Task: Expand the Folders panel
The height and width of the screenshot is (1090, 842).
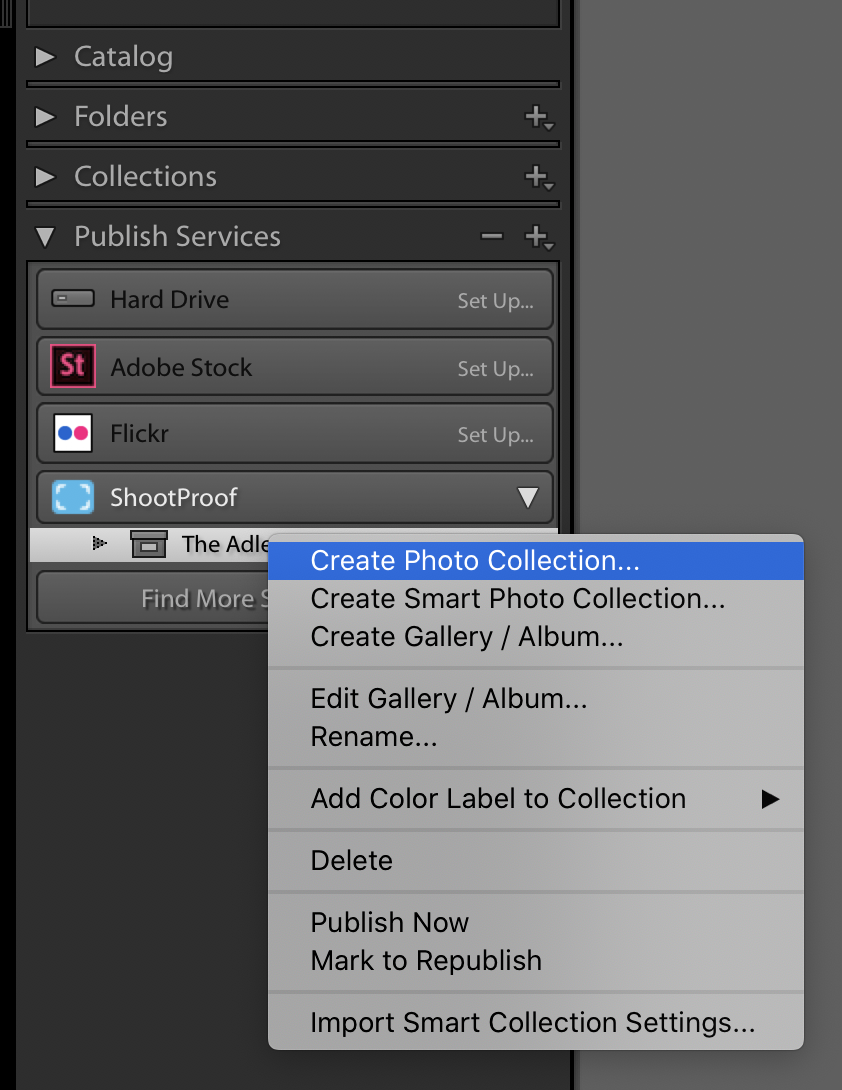Action: point(45,117)
